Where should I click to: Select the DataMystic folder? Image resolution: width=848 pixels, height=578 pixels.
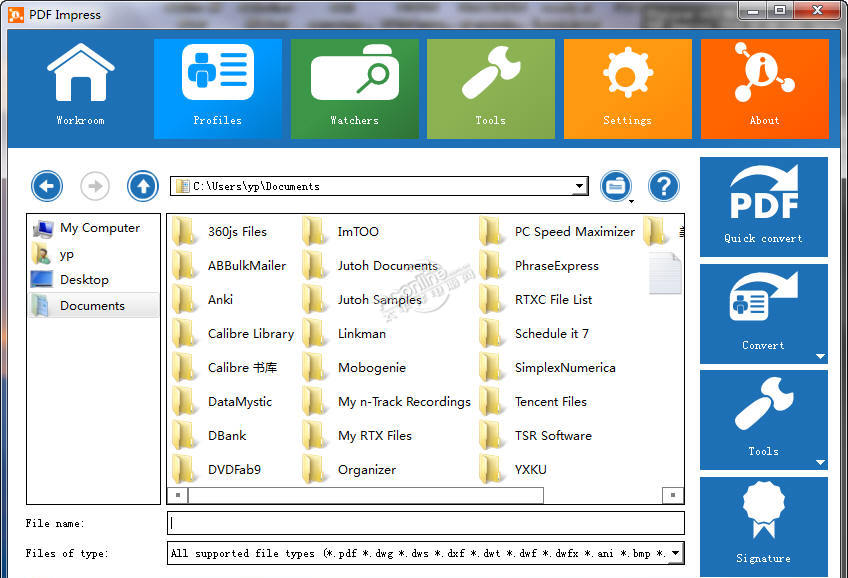[x=222, y=402]
